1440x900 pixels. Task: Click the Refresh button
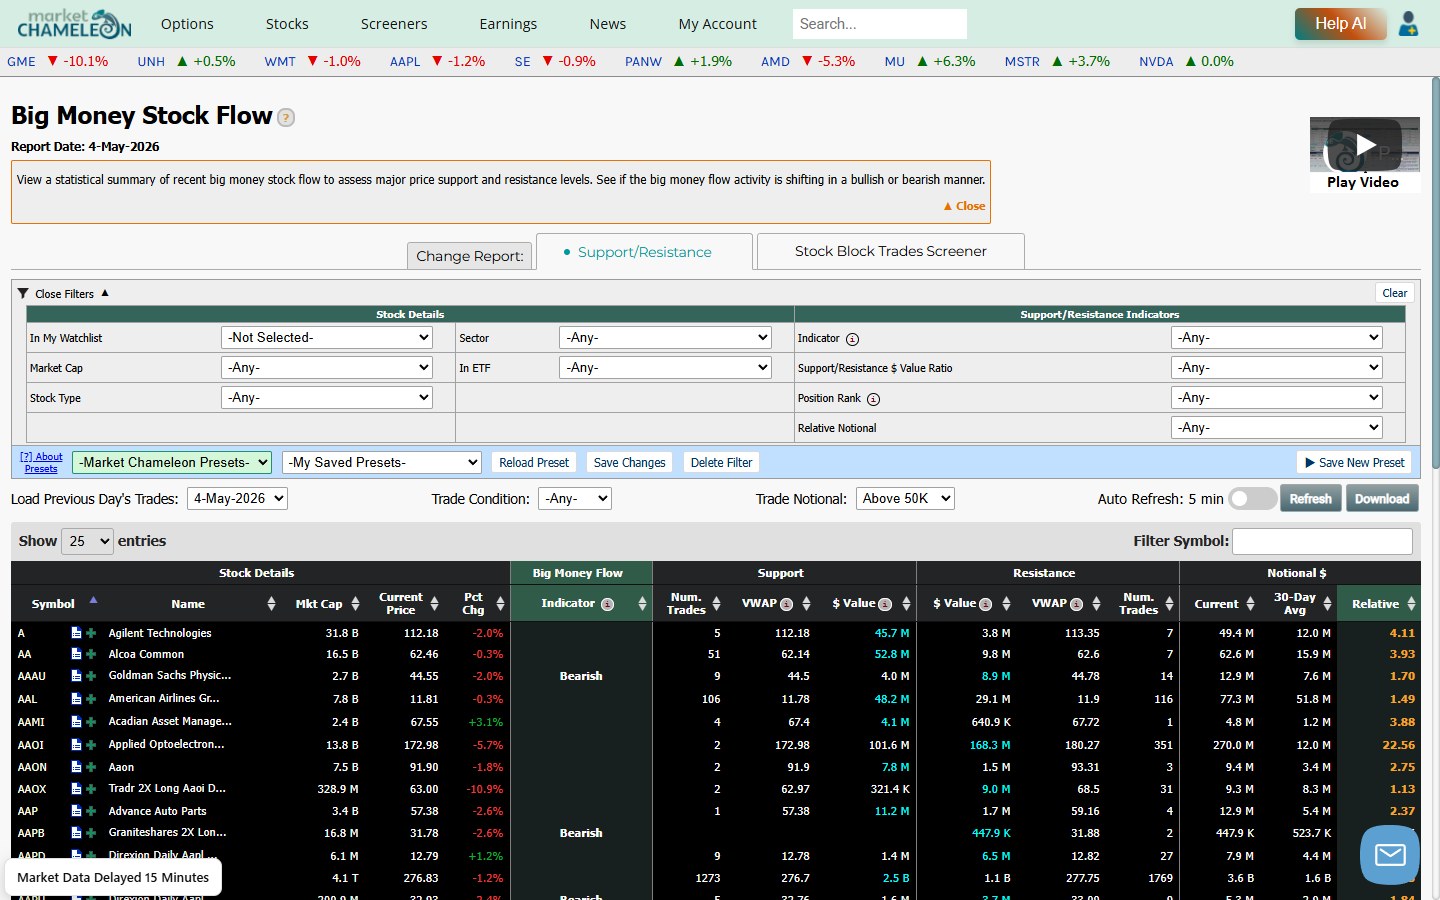pos(1310,499)
